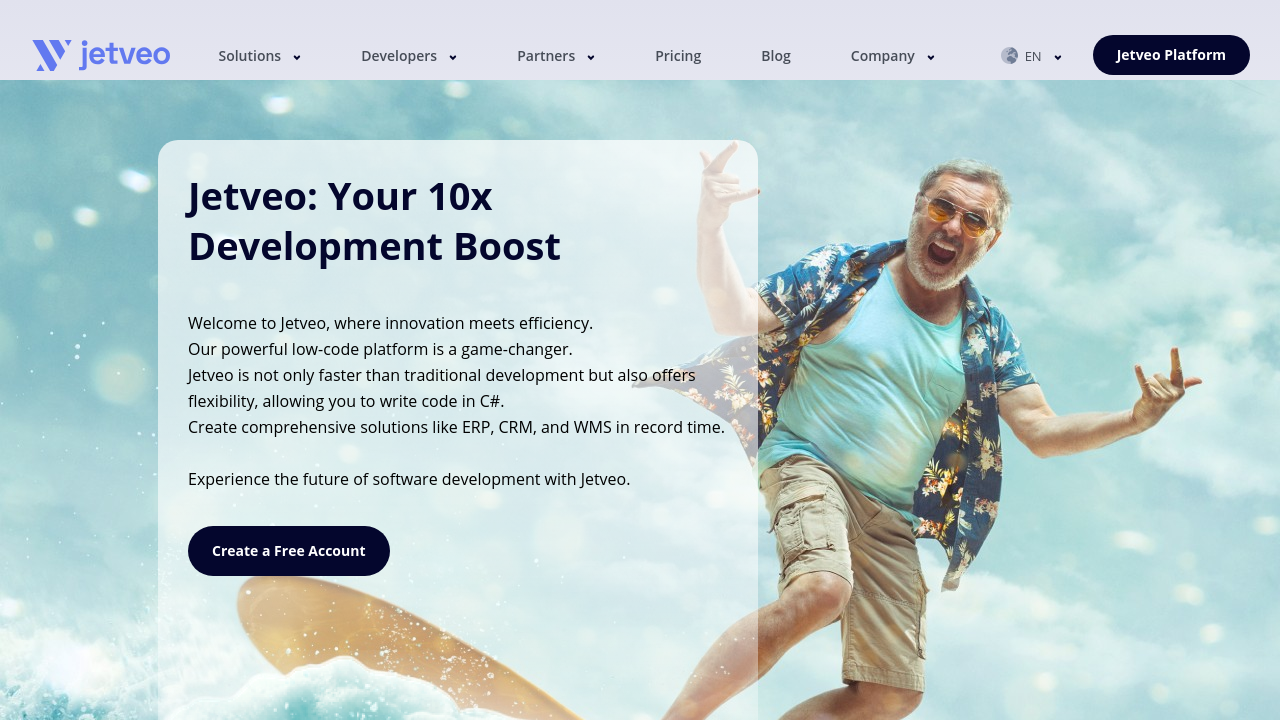The image size is (1280, 720).
Task: Expand the Developers dropdown arrow
Action: pyautogui.click(x=453, y=57)
